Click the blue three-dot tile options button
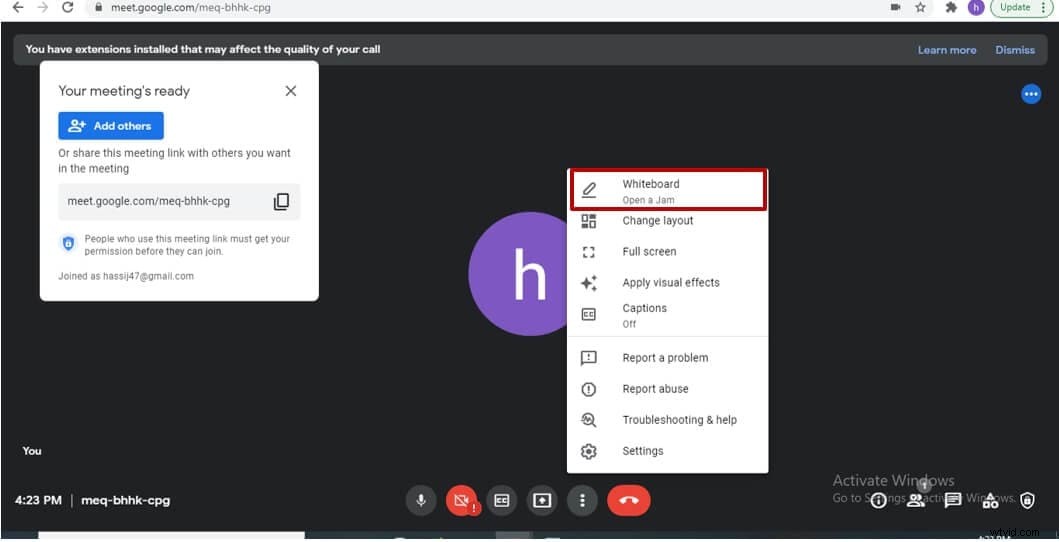The width and height of the screenshot is (1059, 542). pos(1031,94)
